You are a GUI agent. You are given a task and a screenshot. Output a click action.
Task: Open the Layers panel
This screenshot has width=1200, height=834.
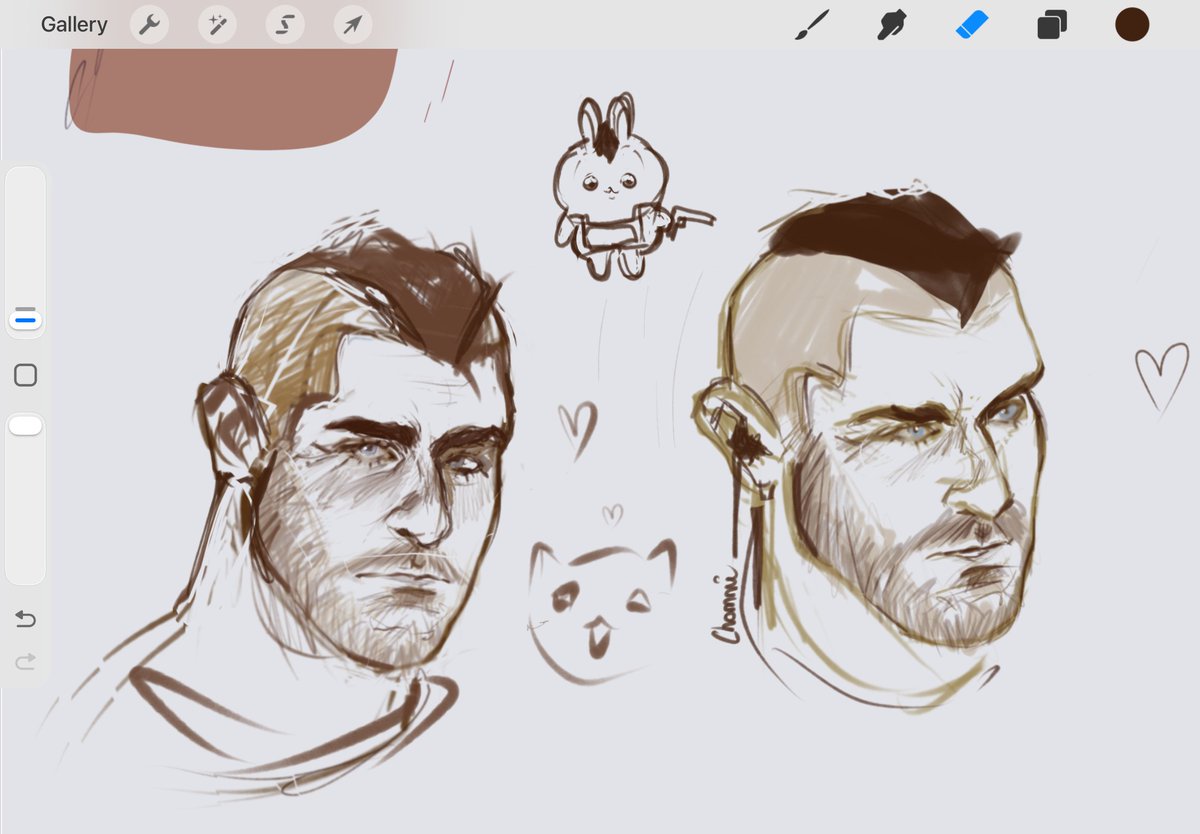coord(1052,25)
